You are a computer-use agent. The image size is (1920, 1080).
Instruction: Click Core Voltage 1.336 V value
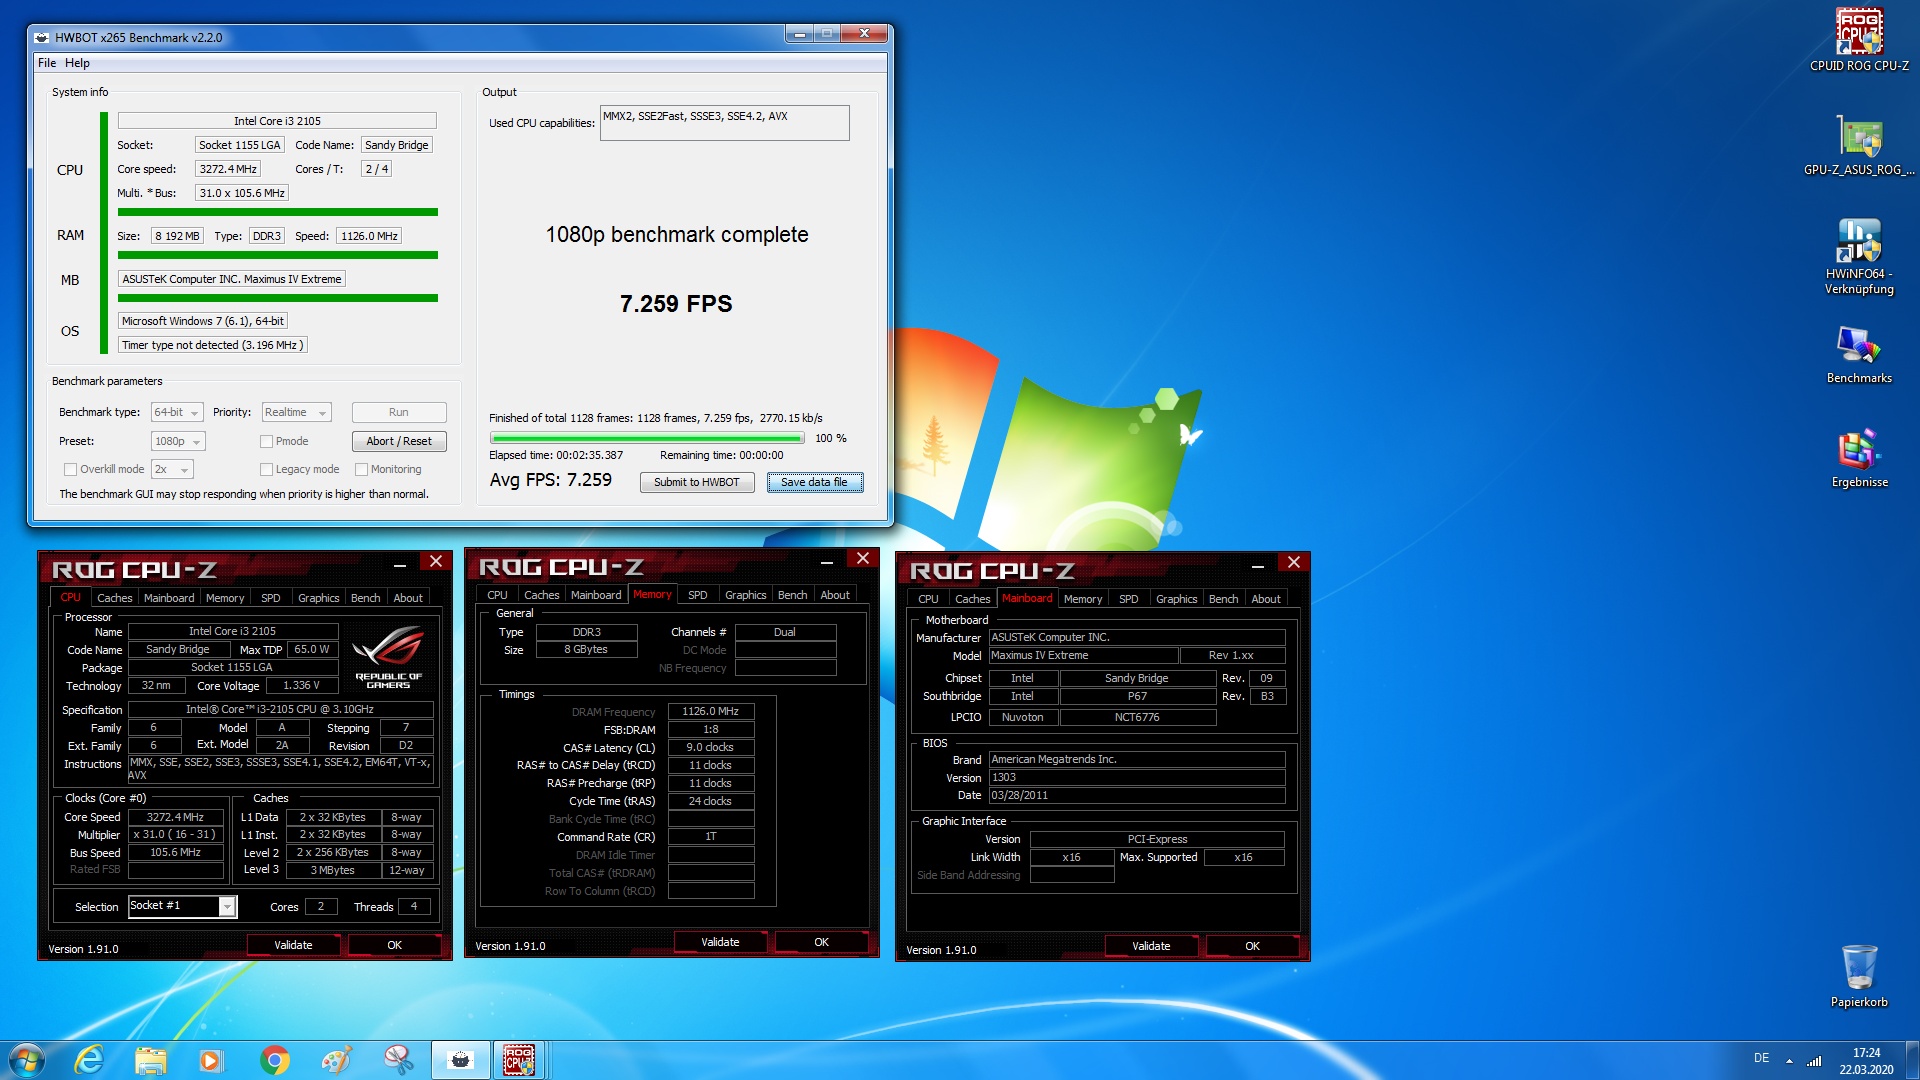click(x=301, y=686)
